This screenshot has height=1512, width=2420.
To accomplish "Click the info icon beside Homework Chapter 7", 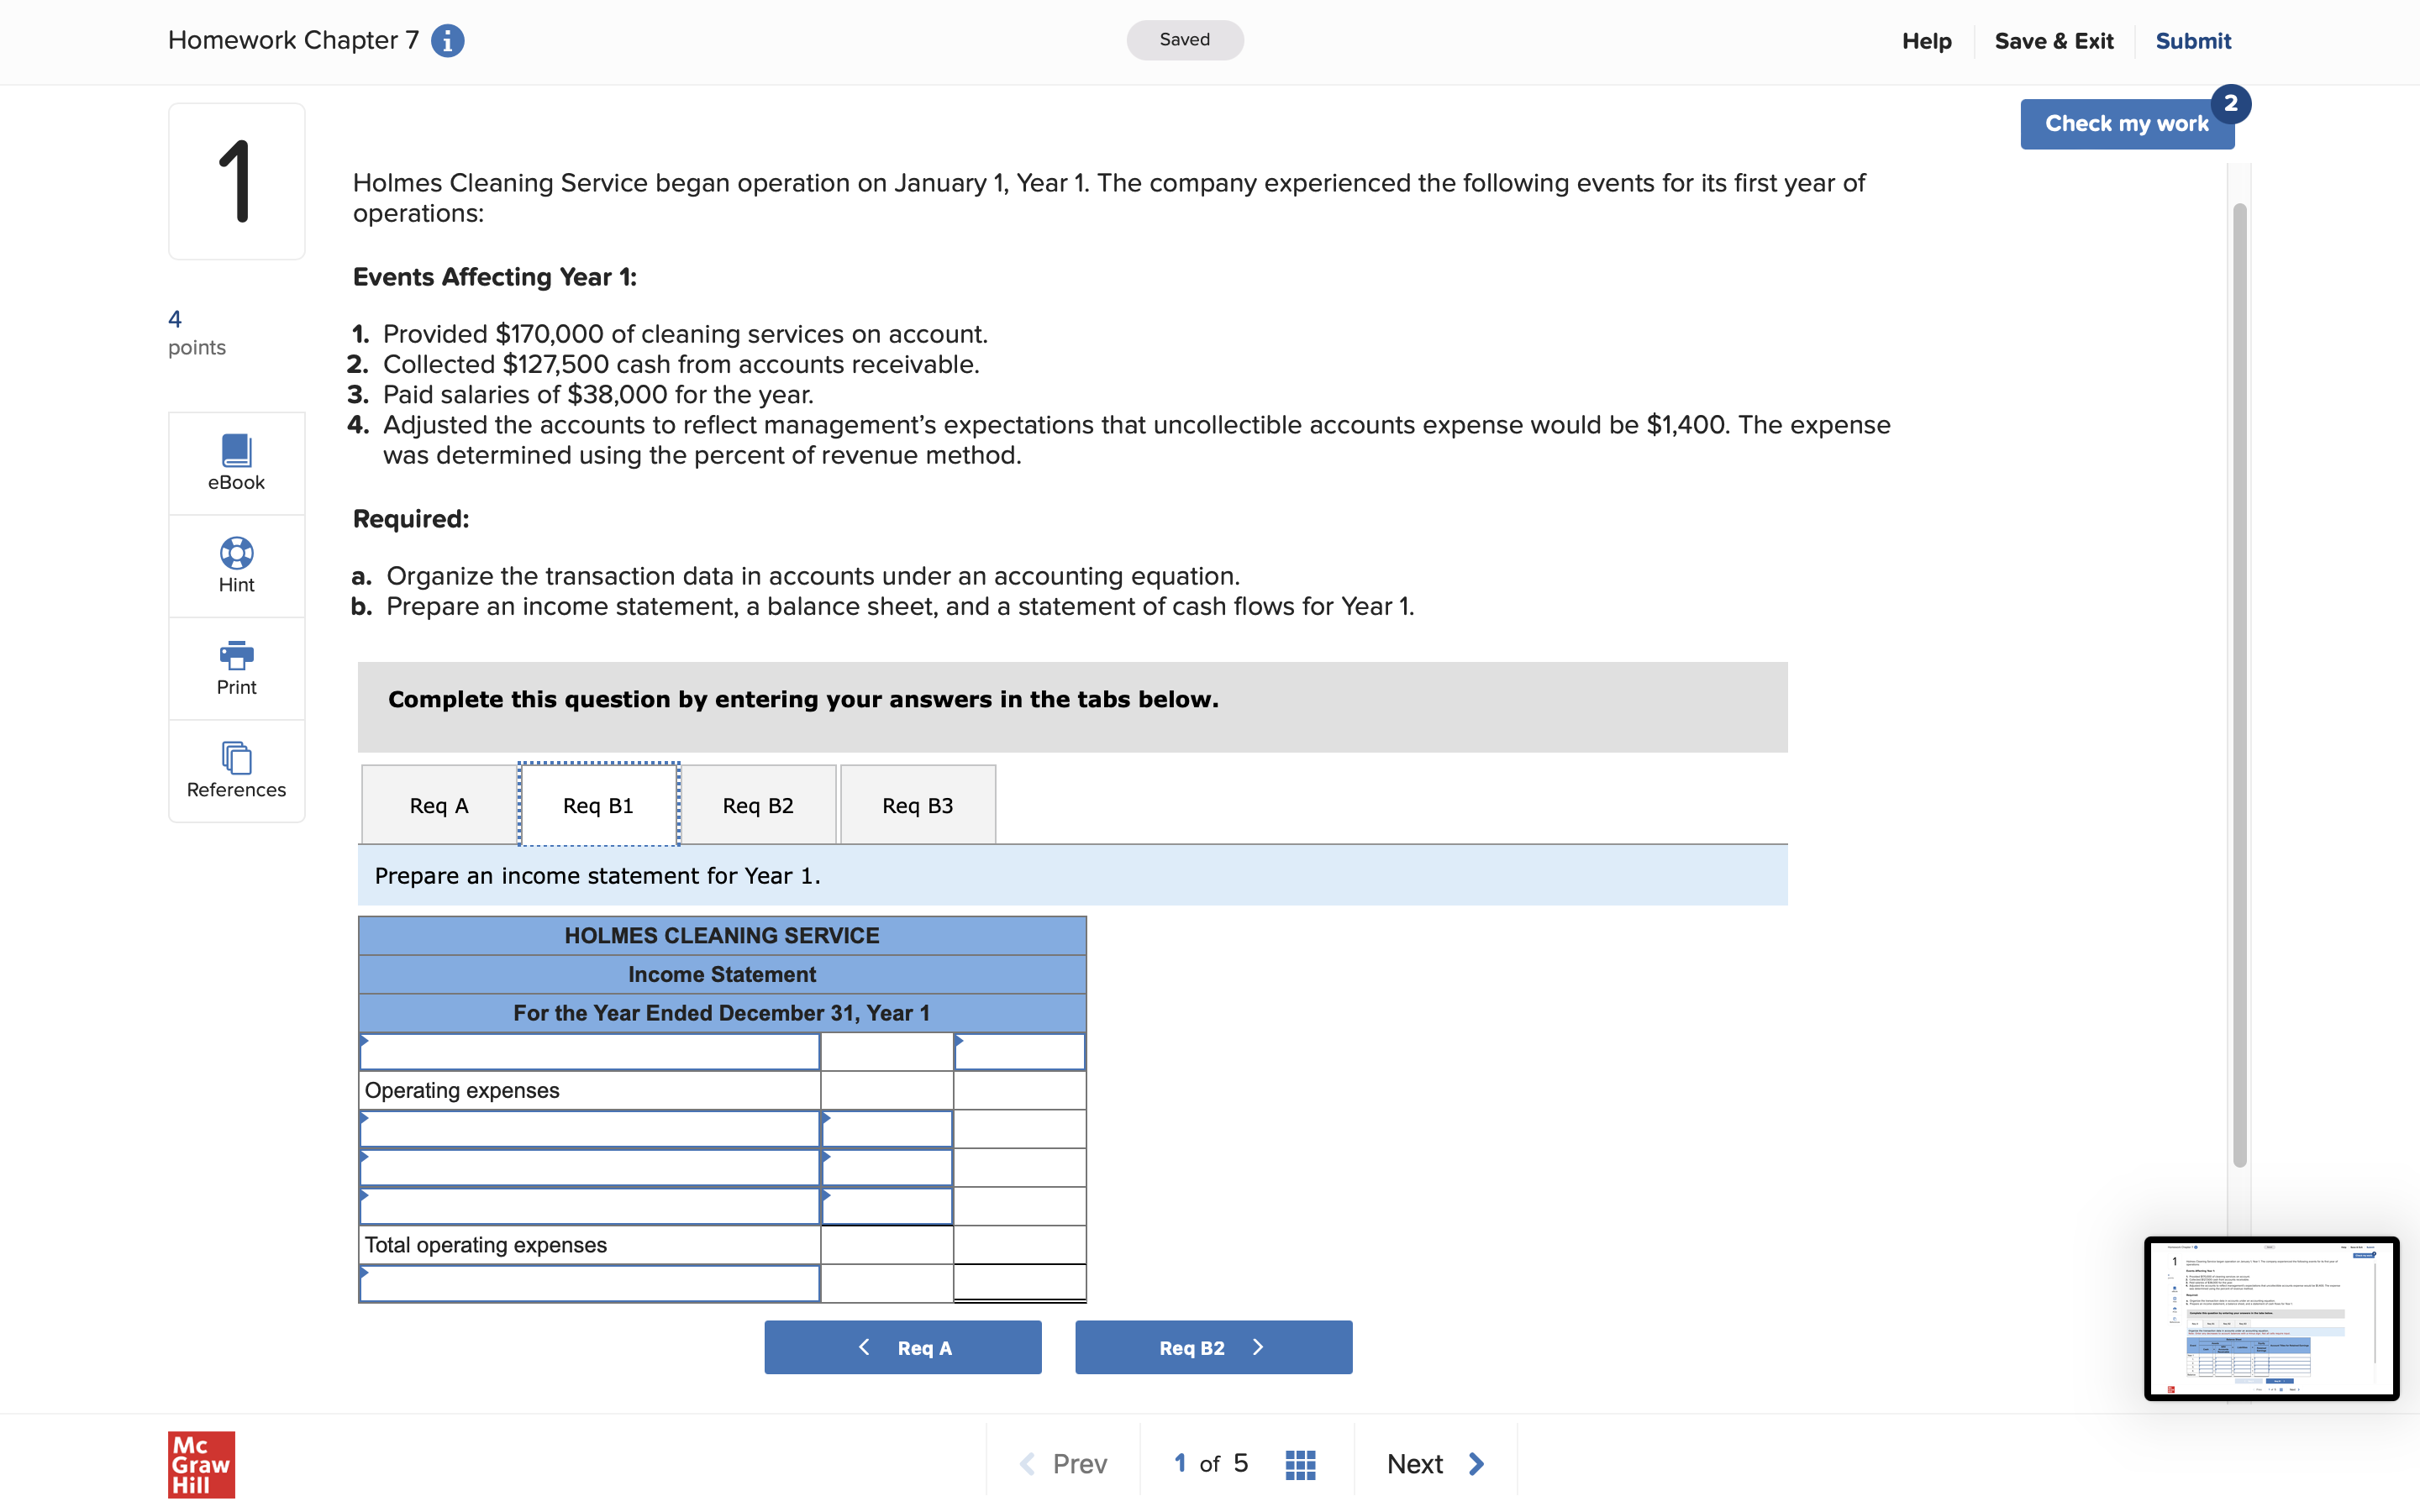I will coord(447,41).
